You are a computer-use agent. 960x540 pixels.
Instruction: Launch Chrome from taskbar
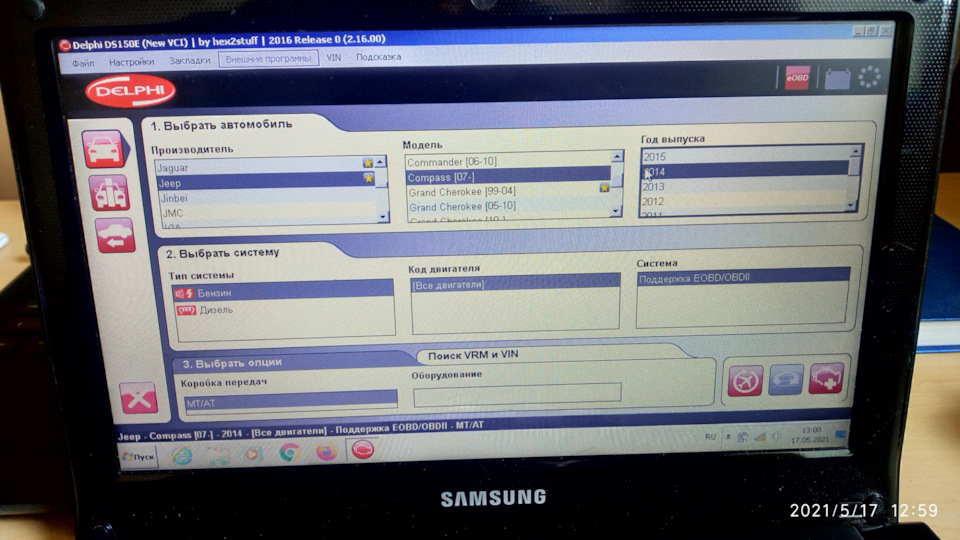pyautogui.click(x=290, y=453)
